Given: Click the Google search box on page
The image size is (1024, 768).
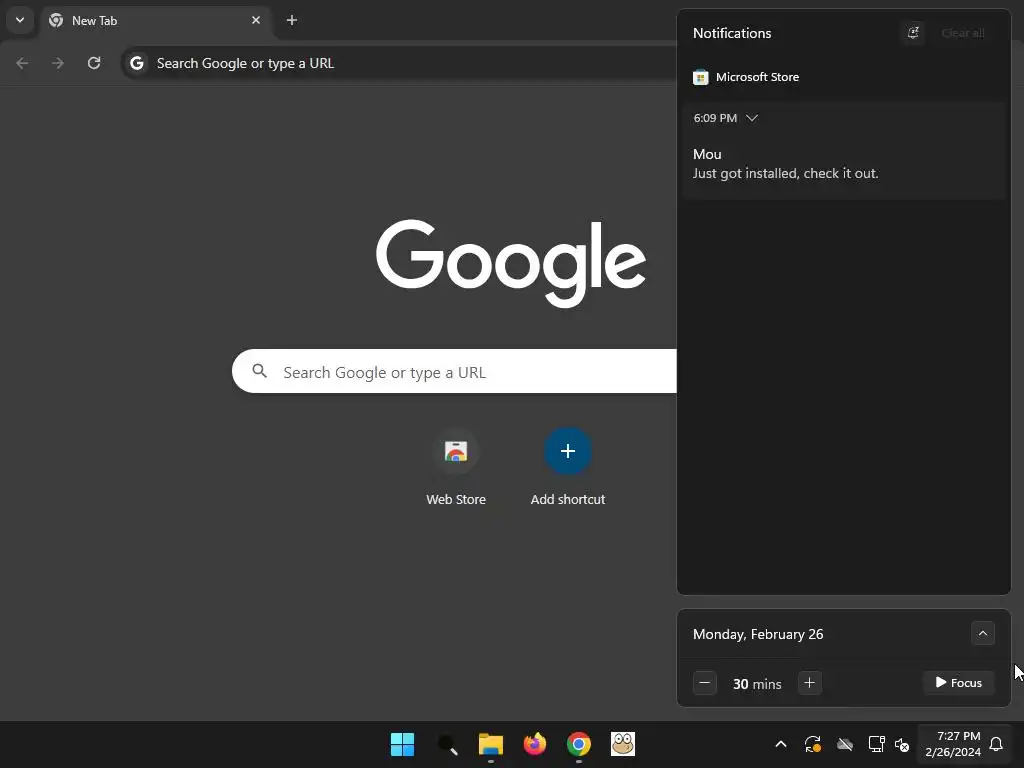Looking at the screenshot, I should (x=455, y=372).
